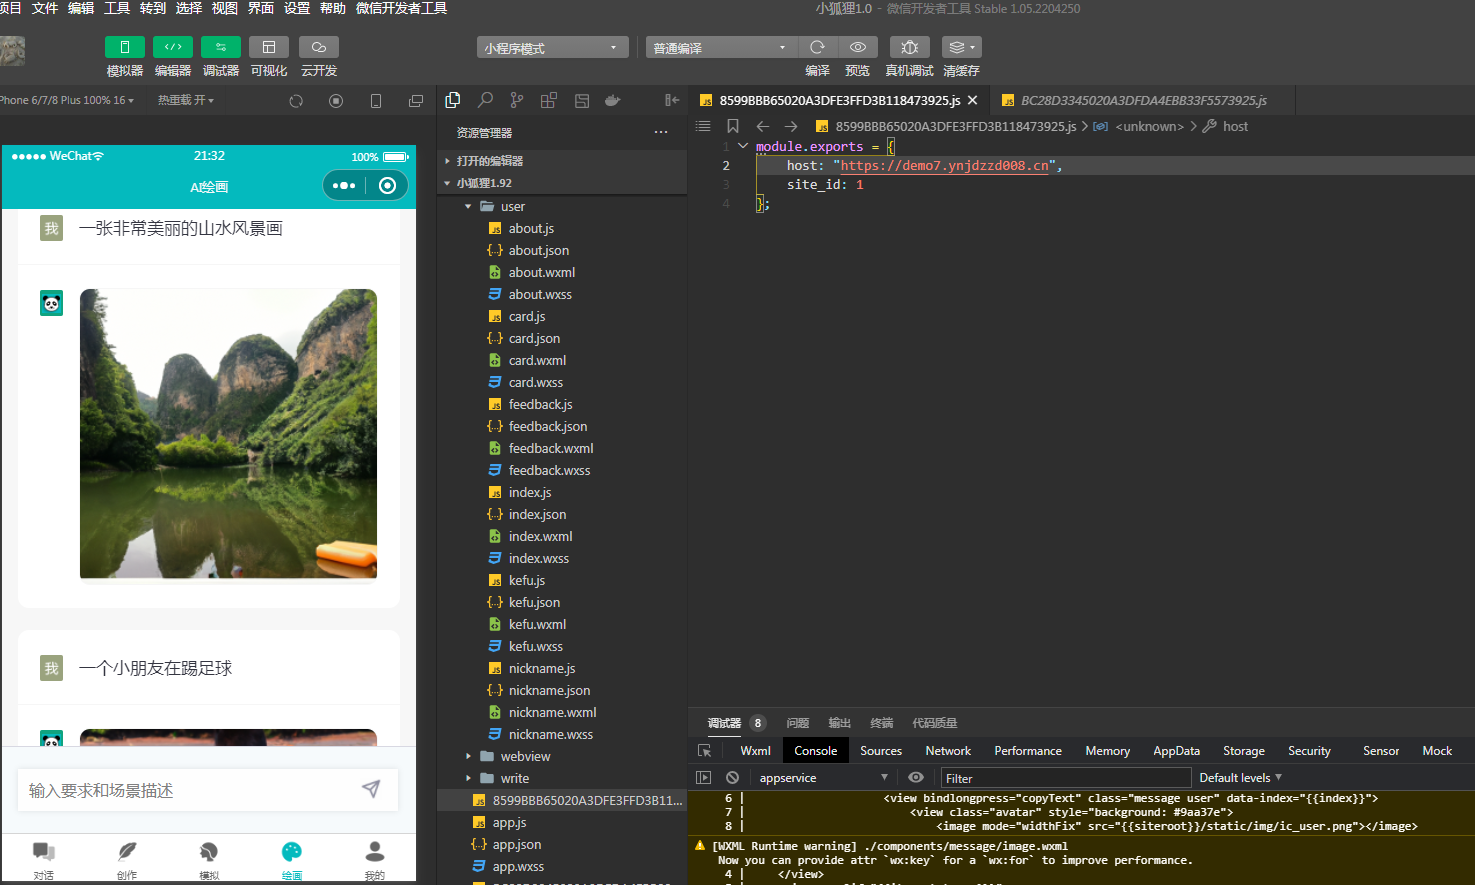This screenshot has width=1475, height=885.
Task: Click the editor outline list icon
Action: click(703, 126)
